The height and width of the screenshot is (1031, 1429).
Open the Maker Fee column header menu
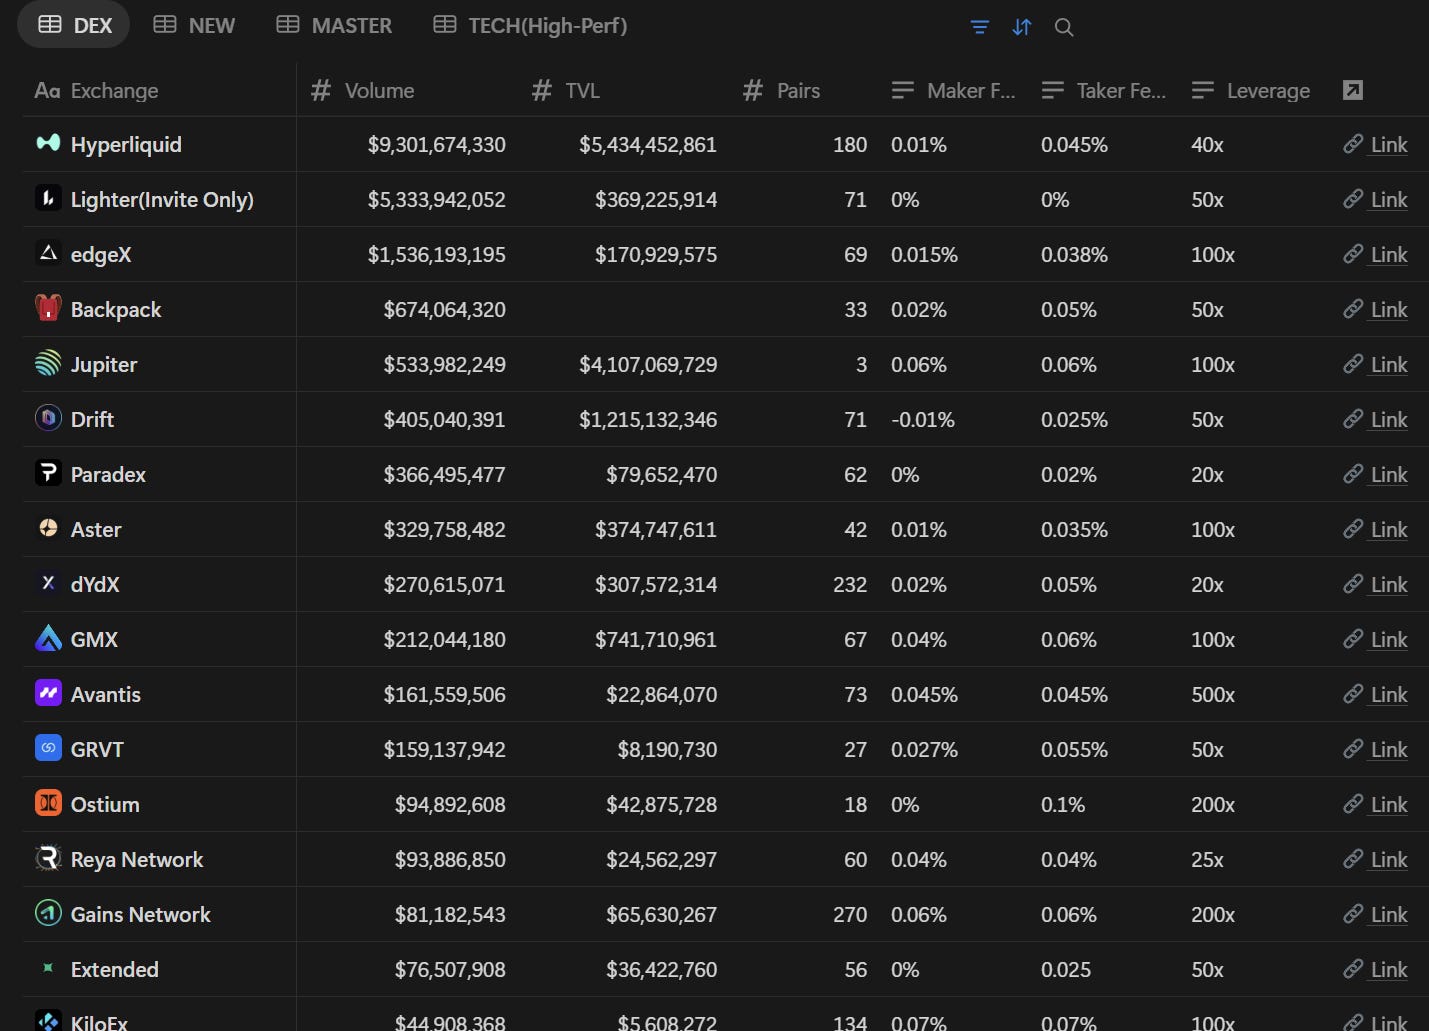954,90
